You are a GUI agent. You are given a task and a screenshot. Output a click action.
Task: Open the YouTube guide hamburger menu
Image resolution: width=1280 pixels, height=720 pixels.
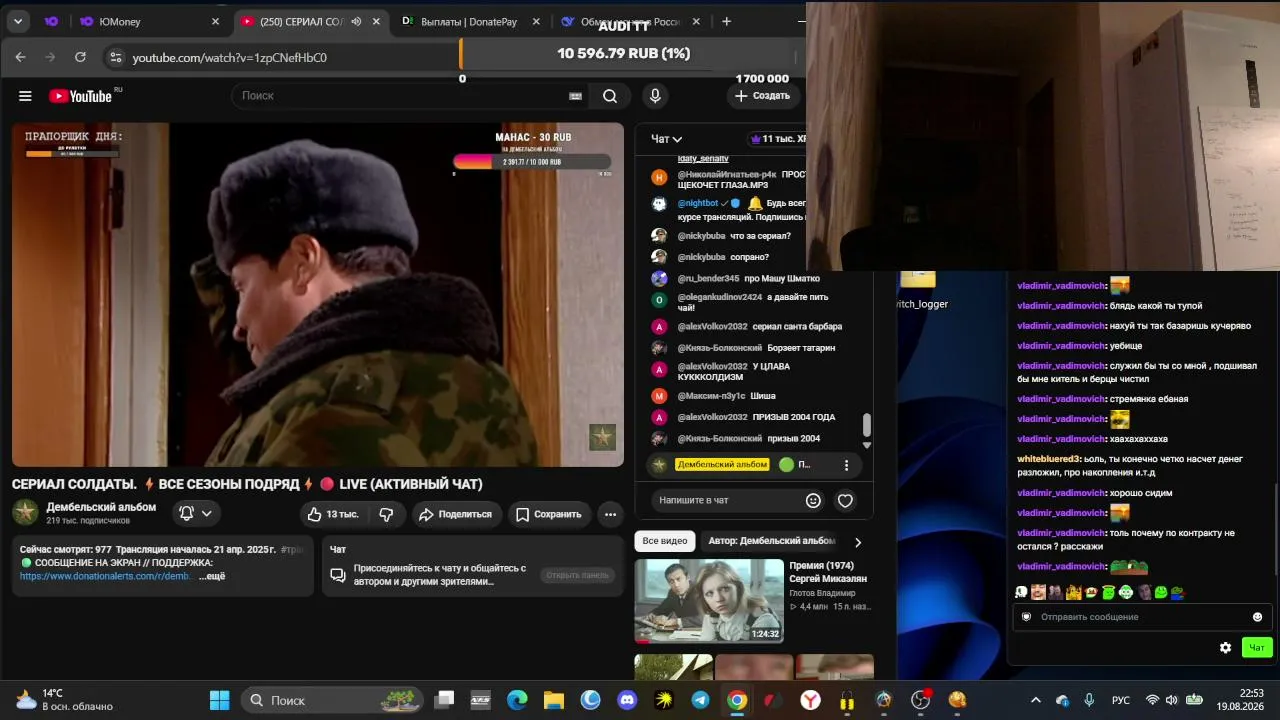[25, 96]
